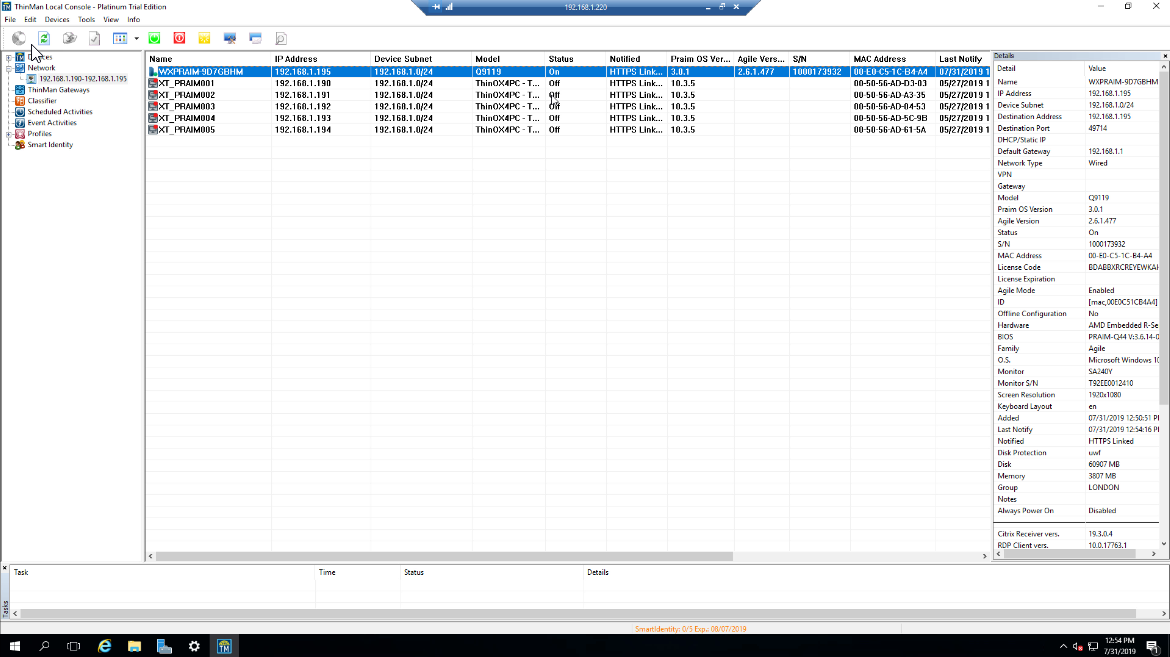Screen dimensions: 1170x657
Task: Click the Classifier icon in tree
Action: click(20, 101)
